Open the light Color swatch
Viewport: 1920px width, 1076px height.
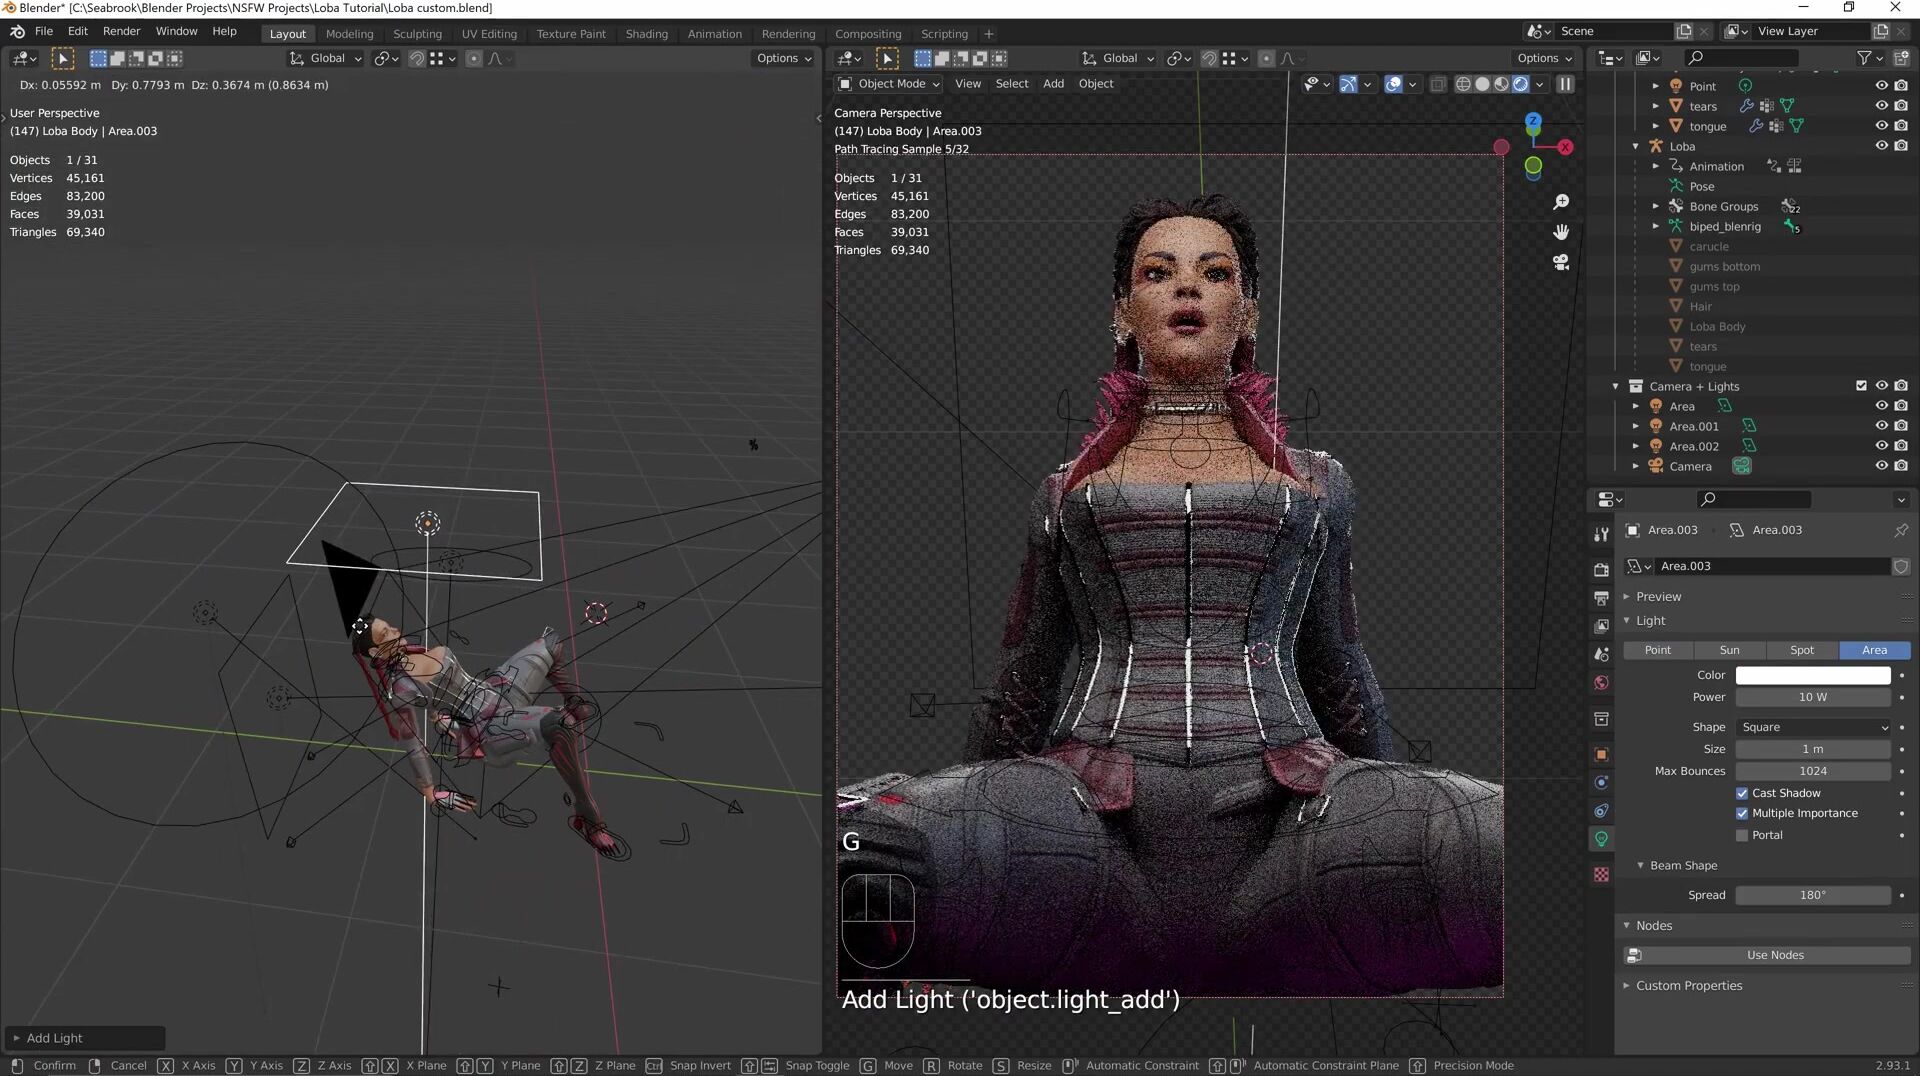click(x=1812, y=675)
